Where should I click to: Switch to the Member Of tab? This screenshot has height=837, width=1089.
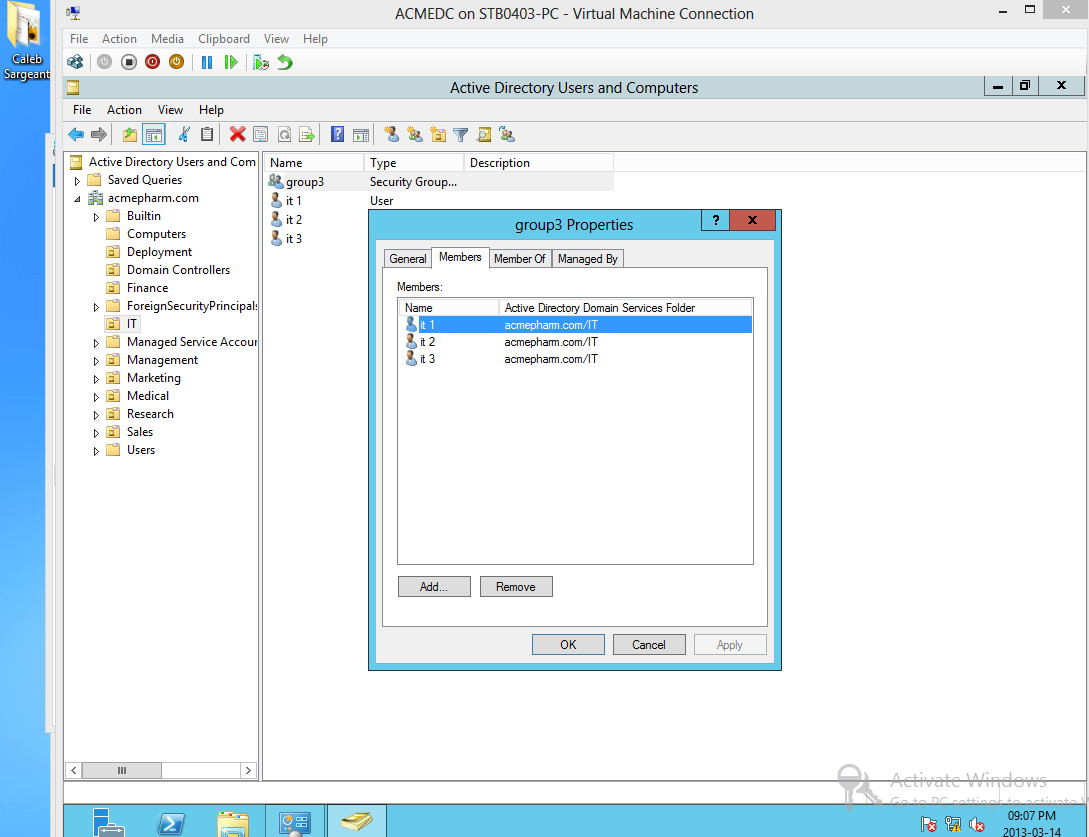click(519, 258)
